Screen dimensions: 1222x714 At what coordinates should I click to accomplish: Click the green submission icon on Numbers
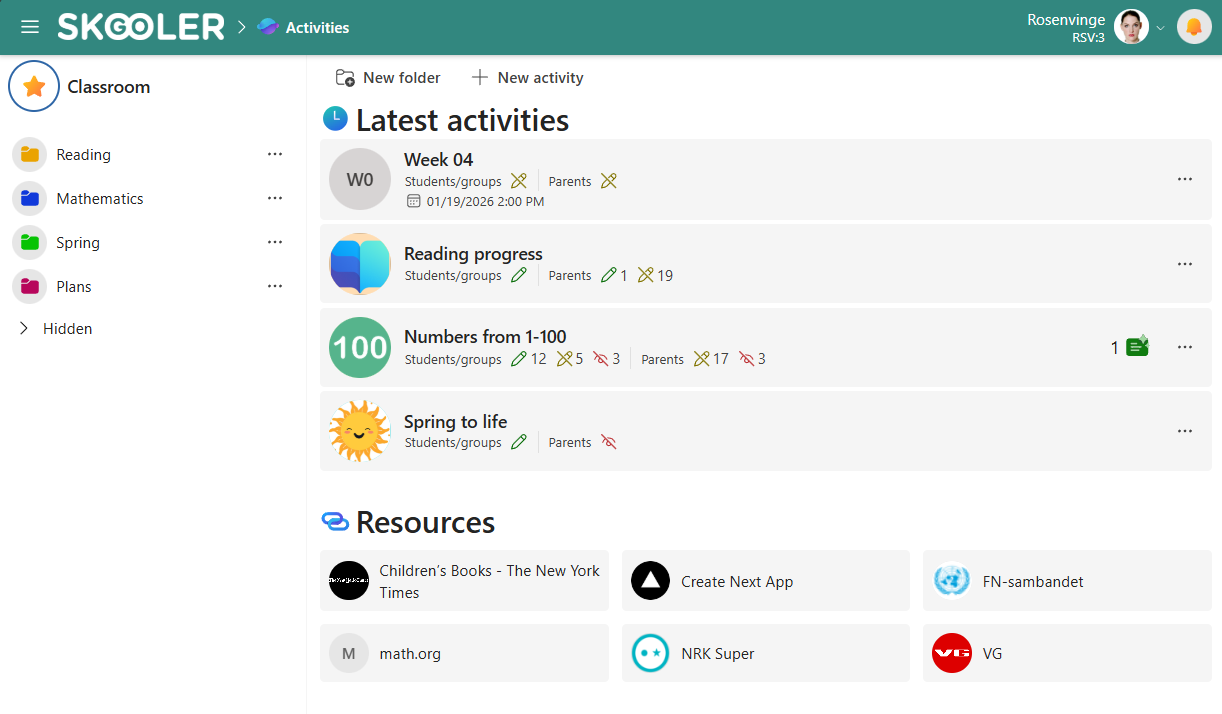tap(1137, 346)
